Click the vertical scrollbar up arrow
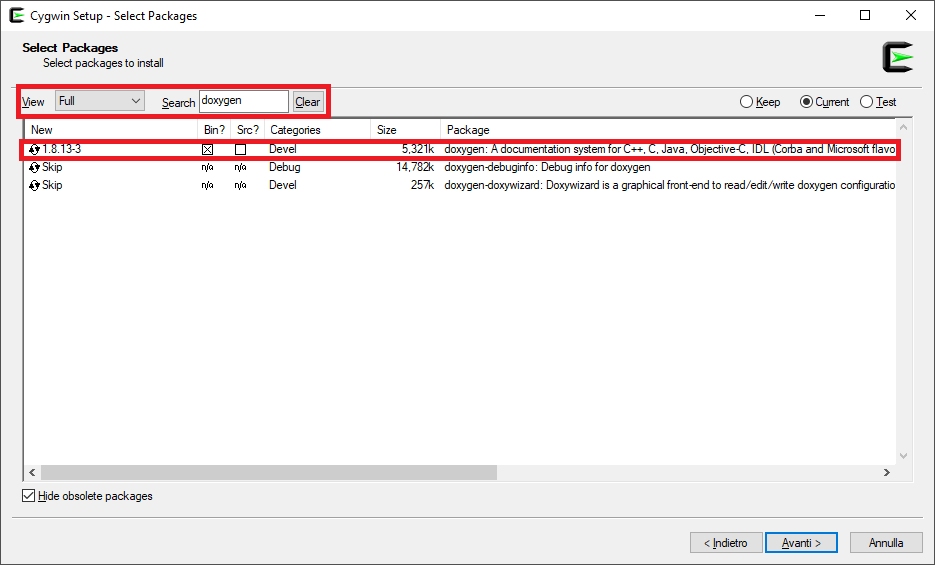Screen dimensions: 935x566 pyautogui.click(x=903, y=128)
